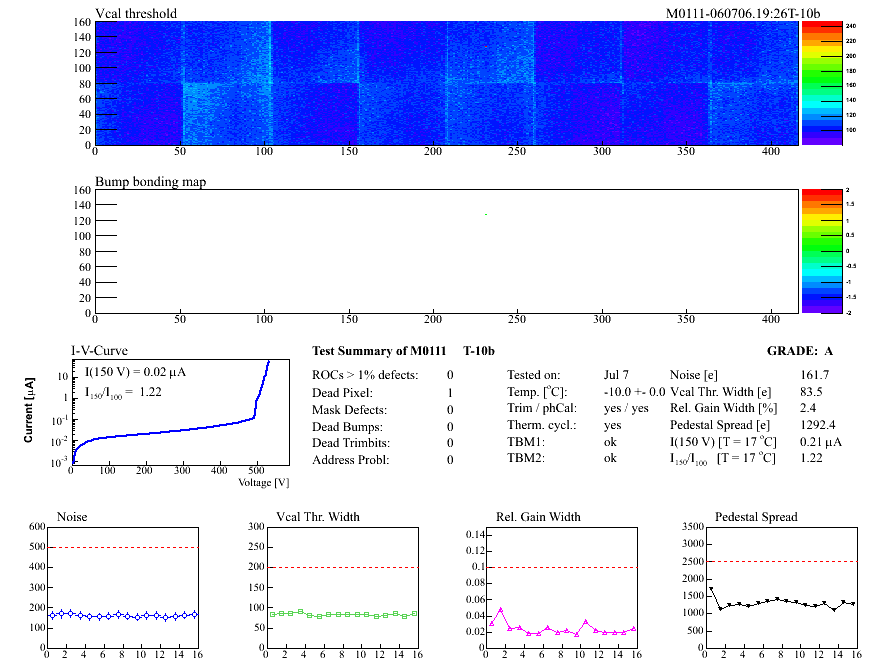Click the temperature value '-10.0 +- 0.0'
Screen dimensions: 896x672
coord(634,392)
